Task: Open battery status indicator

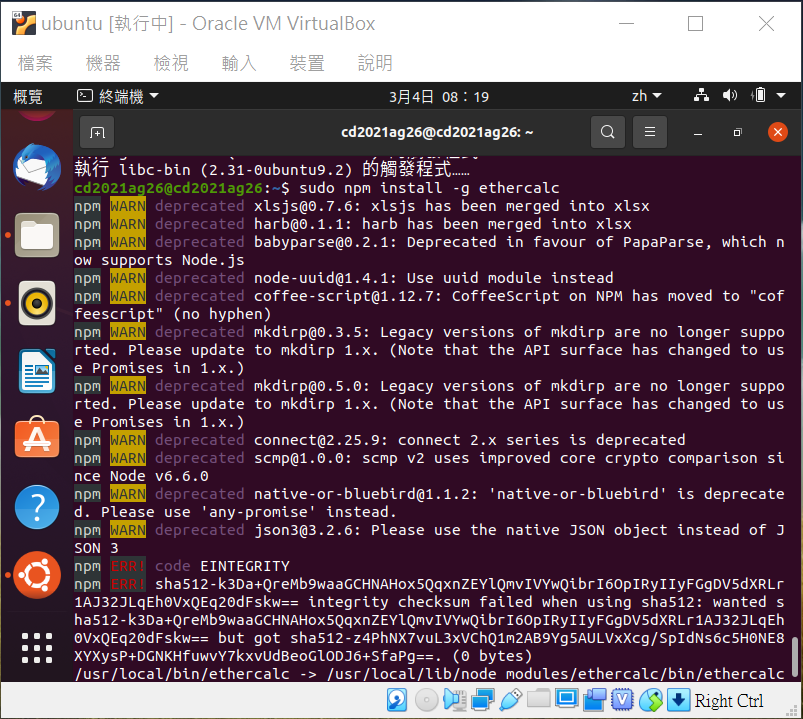Action: [759, 95]
